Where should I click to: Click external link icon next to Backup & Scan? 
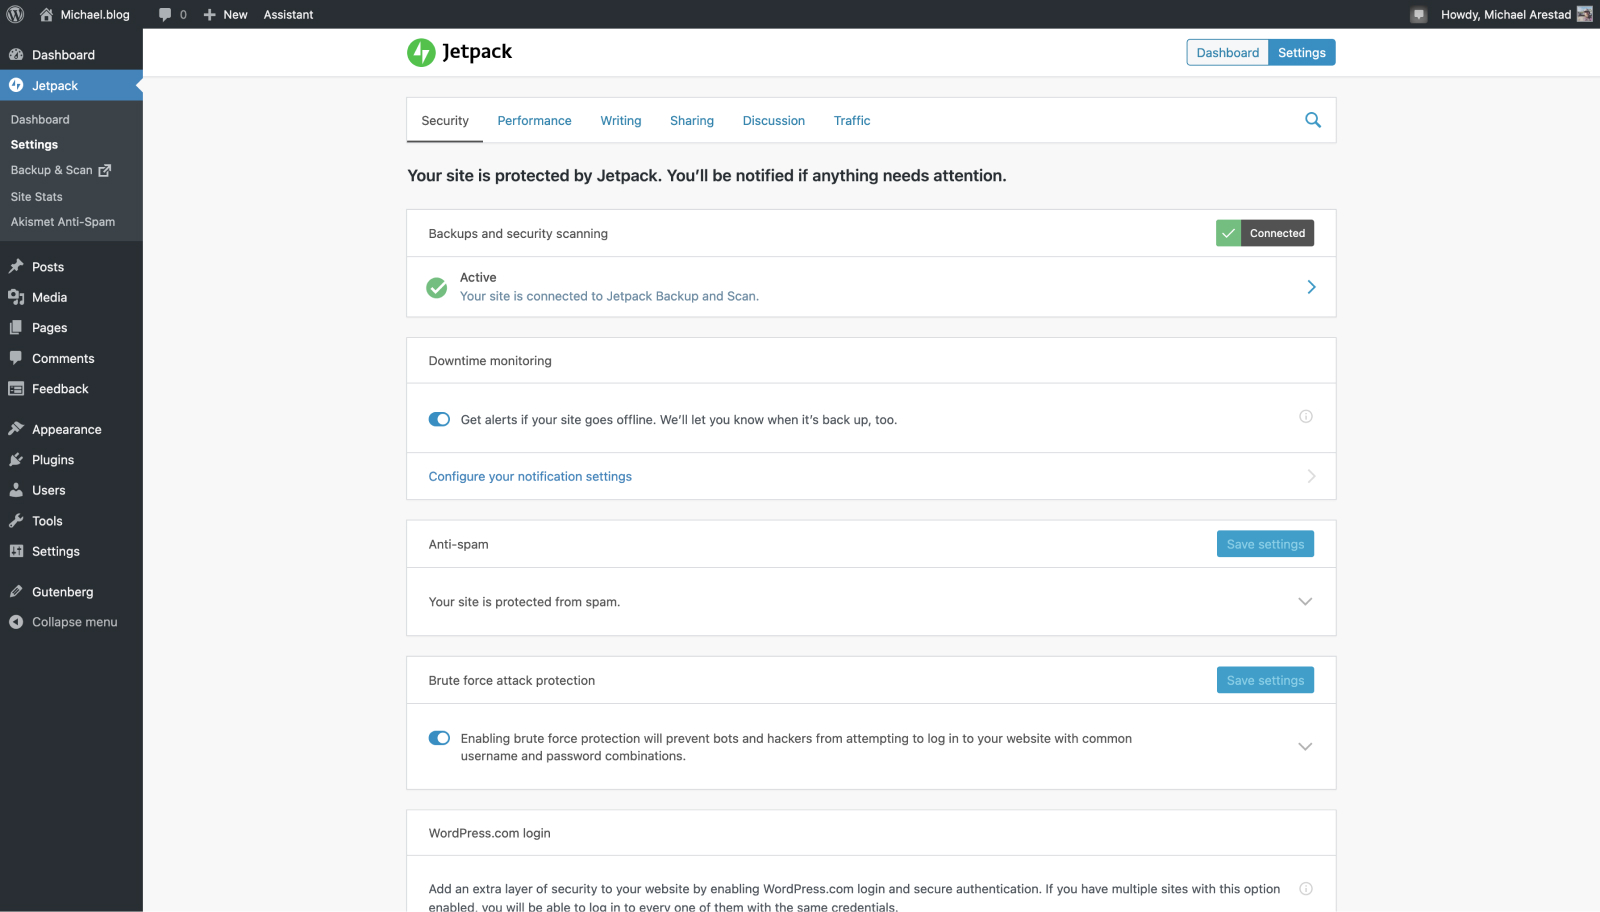click(105, 171)
